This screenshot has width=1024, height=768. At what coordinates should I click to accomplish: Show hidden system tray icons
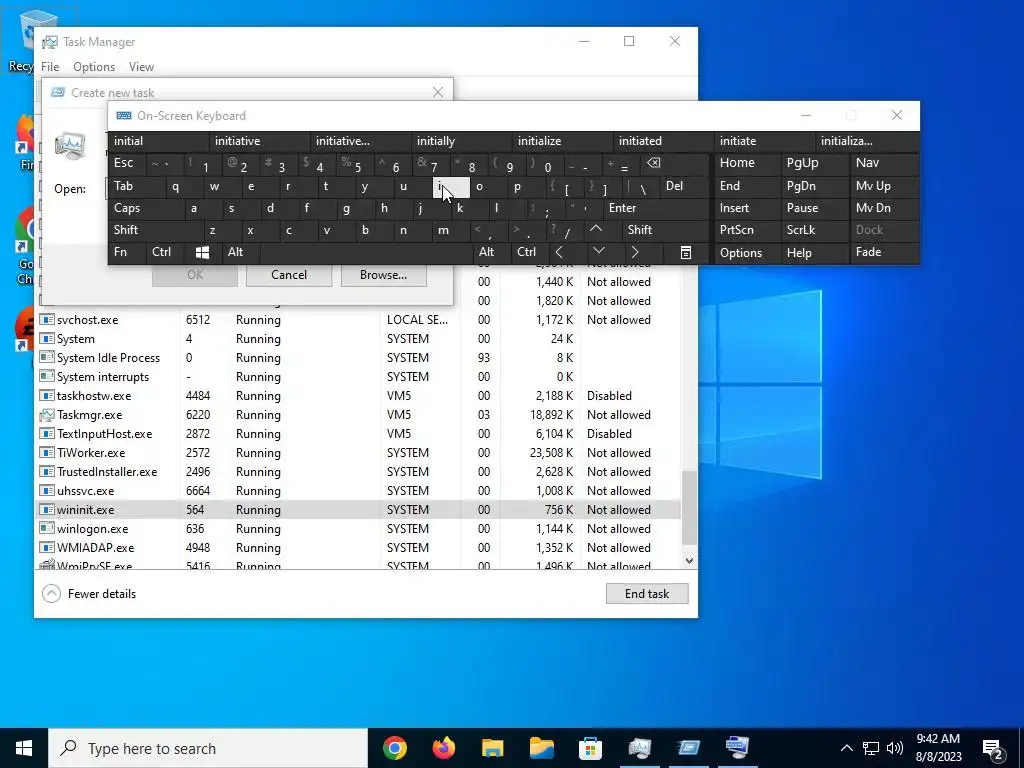(x=846, y=748)
